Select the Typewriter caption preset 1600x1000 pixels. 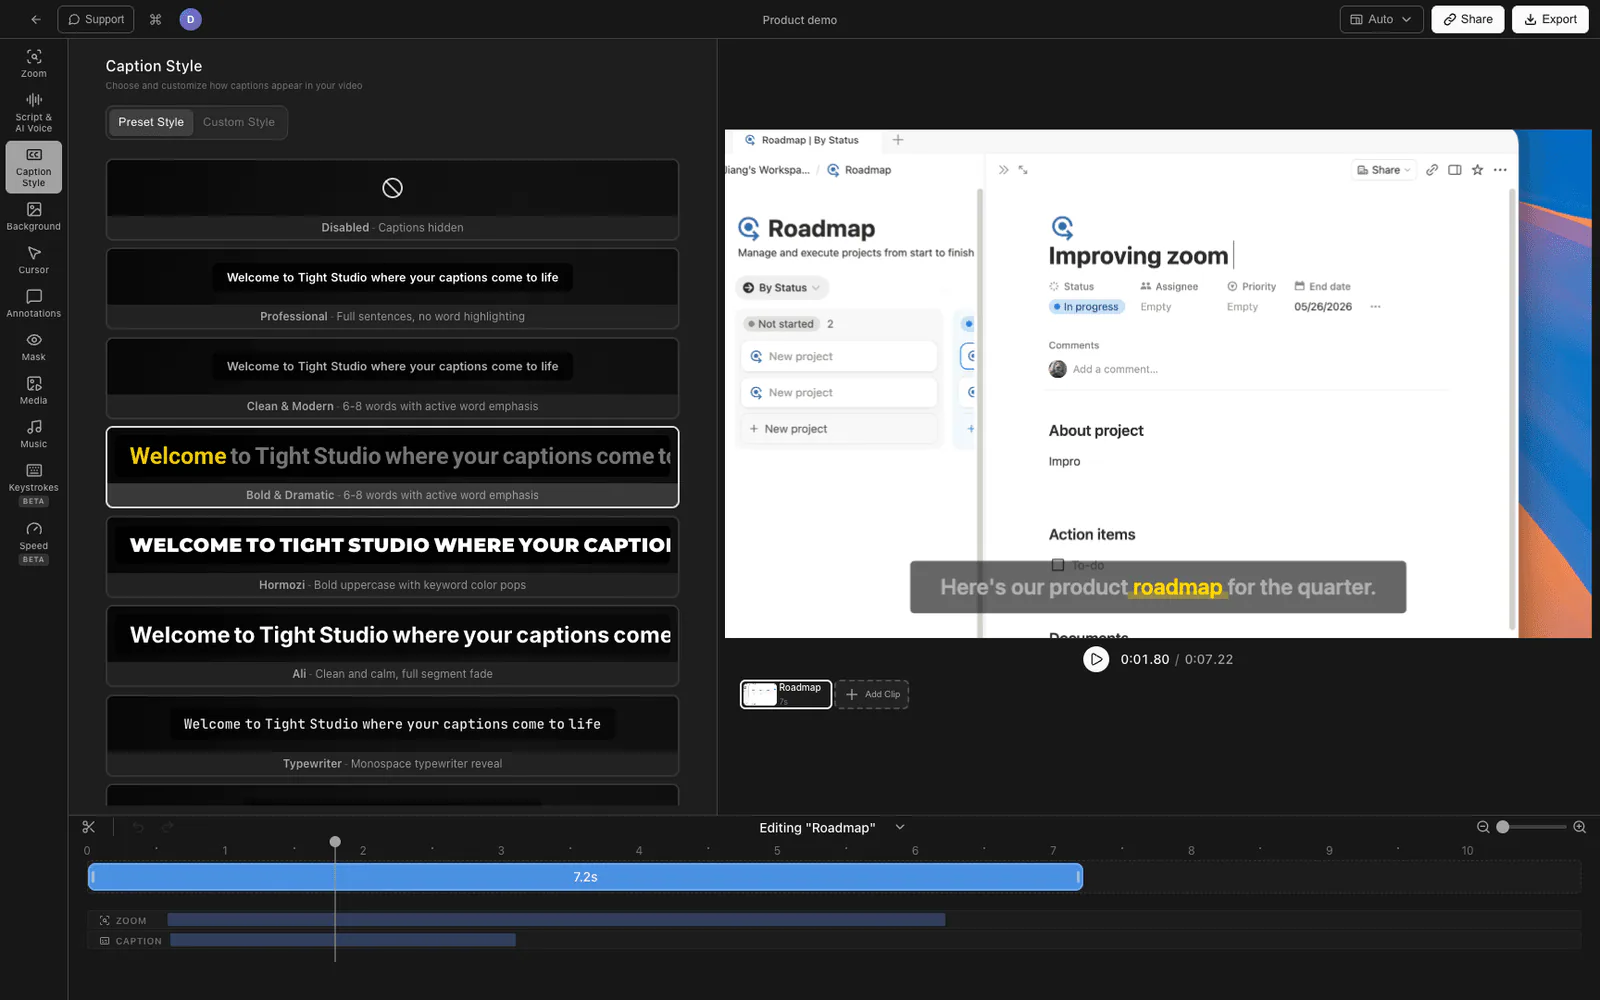(x=392, y=736)
